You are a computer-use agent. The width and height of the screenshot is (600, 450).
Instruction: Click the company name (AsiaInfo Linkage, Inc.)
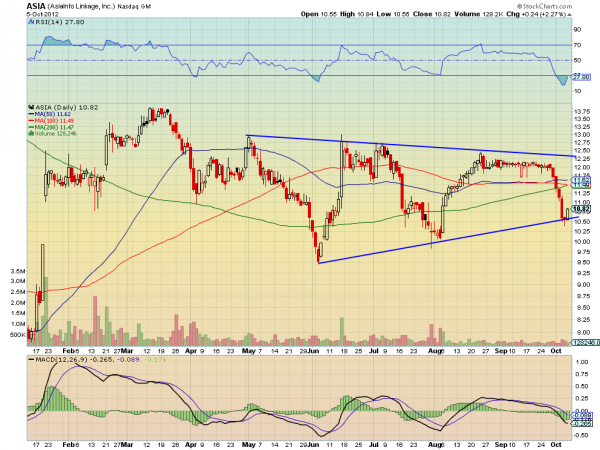pos(81,7)
